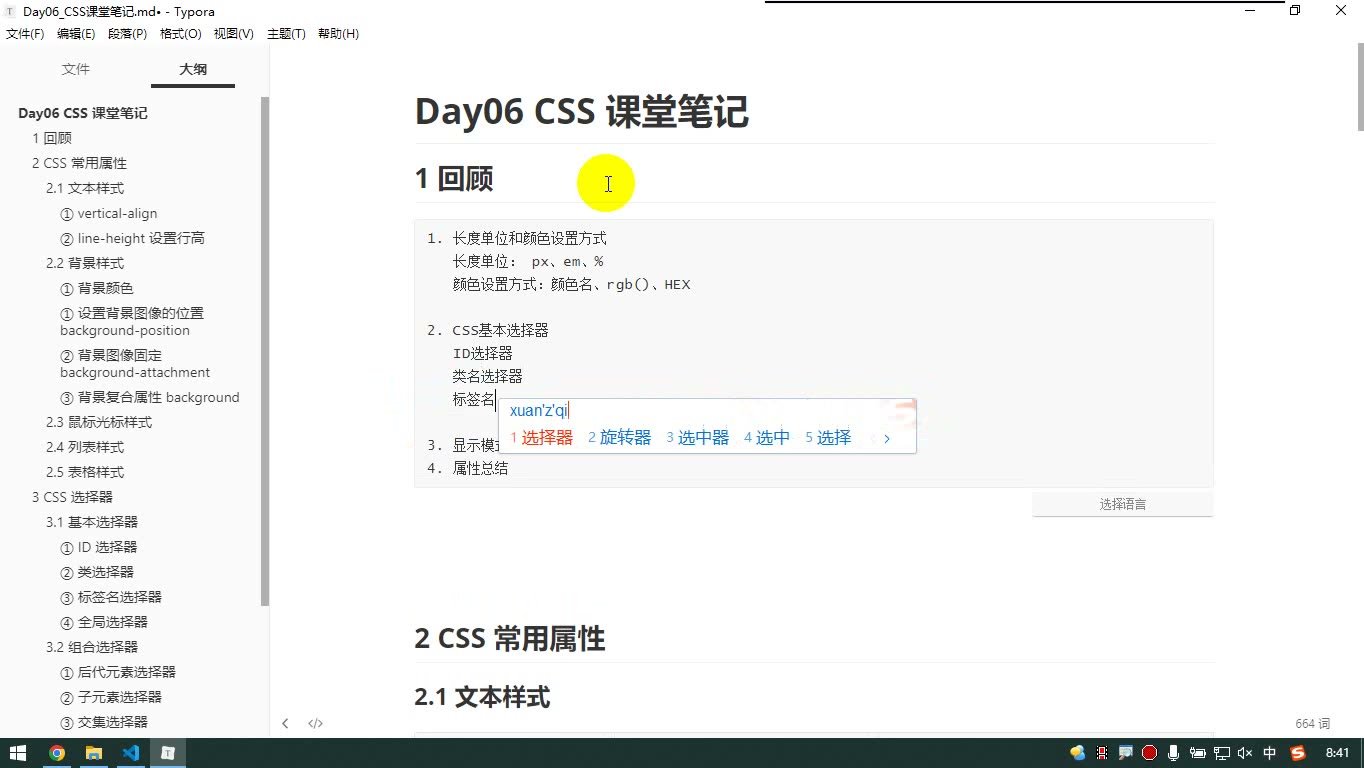Screen dimensions: 1364x768
Task: Click the microphone tray icon
Action: [x=1173, y=753]
